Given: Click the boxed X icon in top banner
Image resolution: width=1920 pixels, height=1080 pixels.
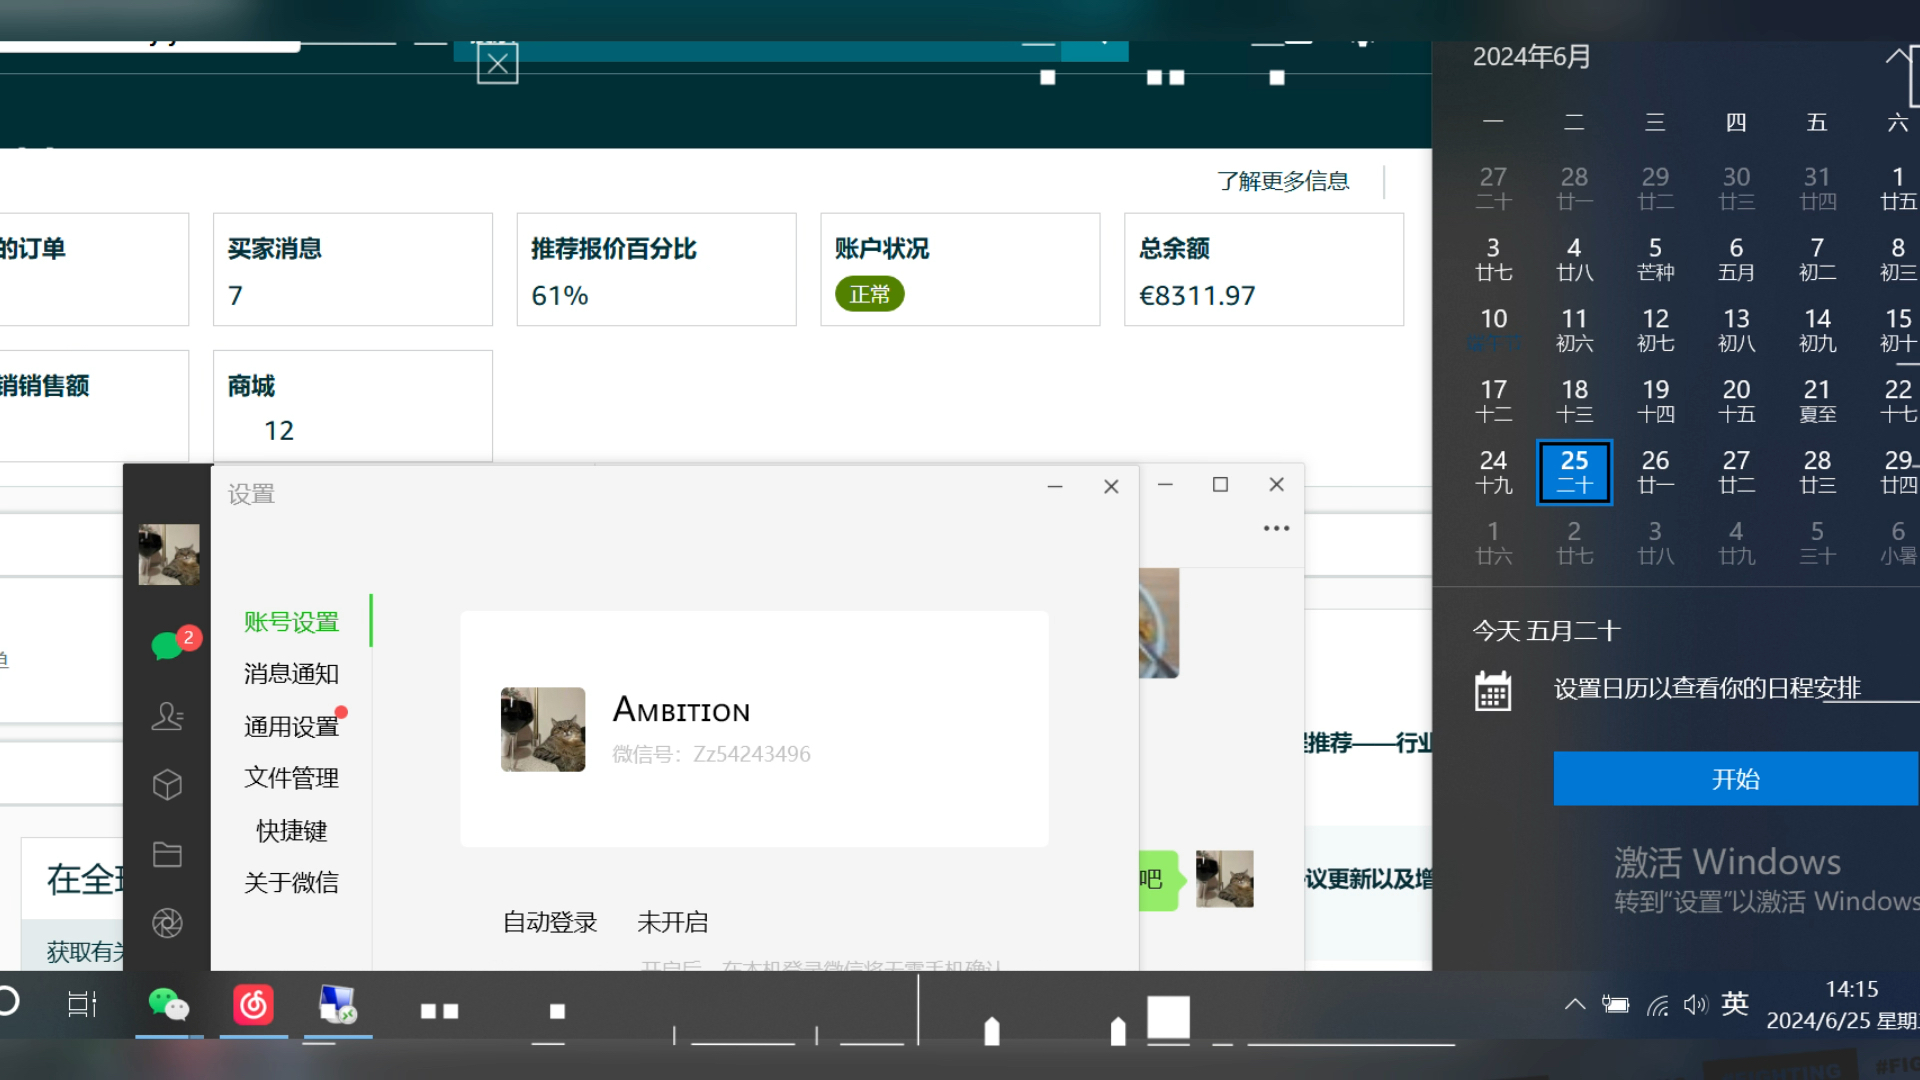Looking at the screenshot, I should coord(497,65).
